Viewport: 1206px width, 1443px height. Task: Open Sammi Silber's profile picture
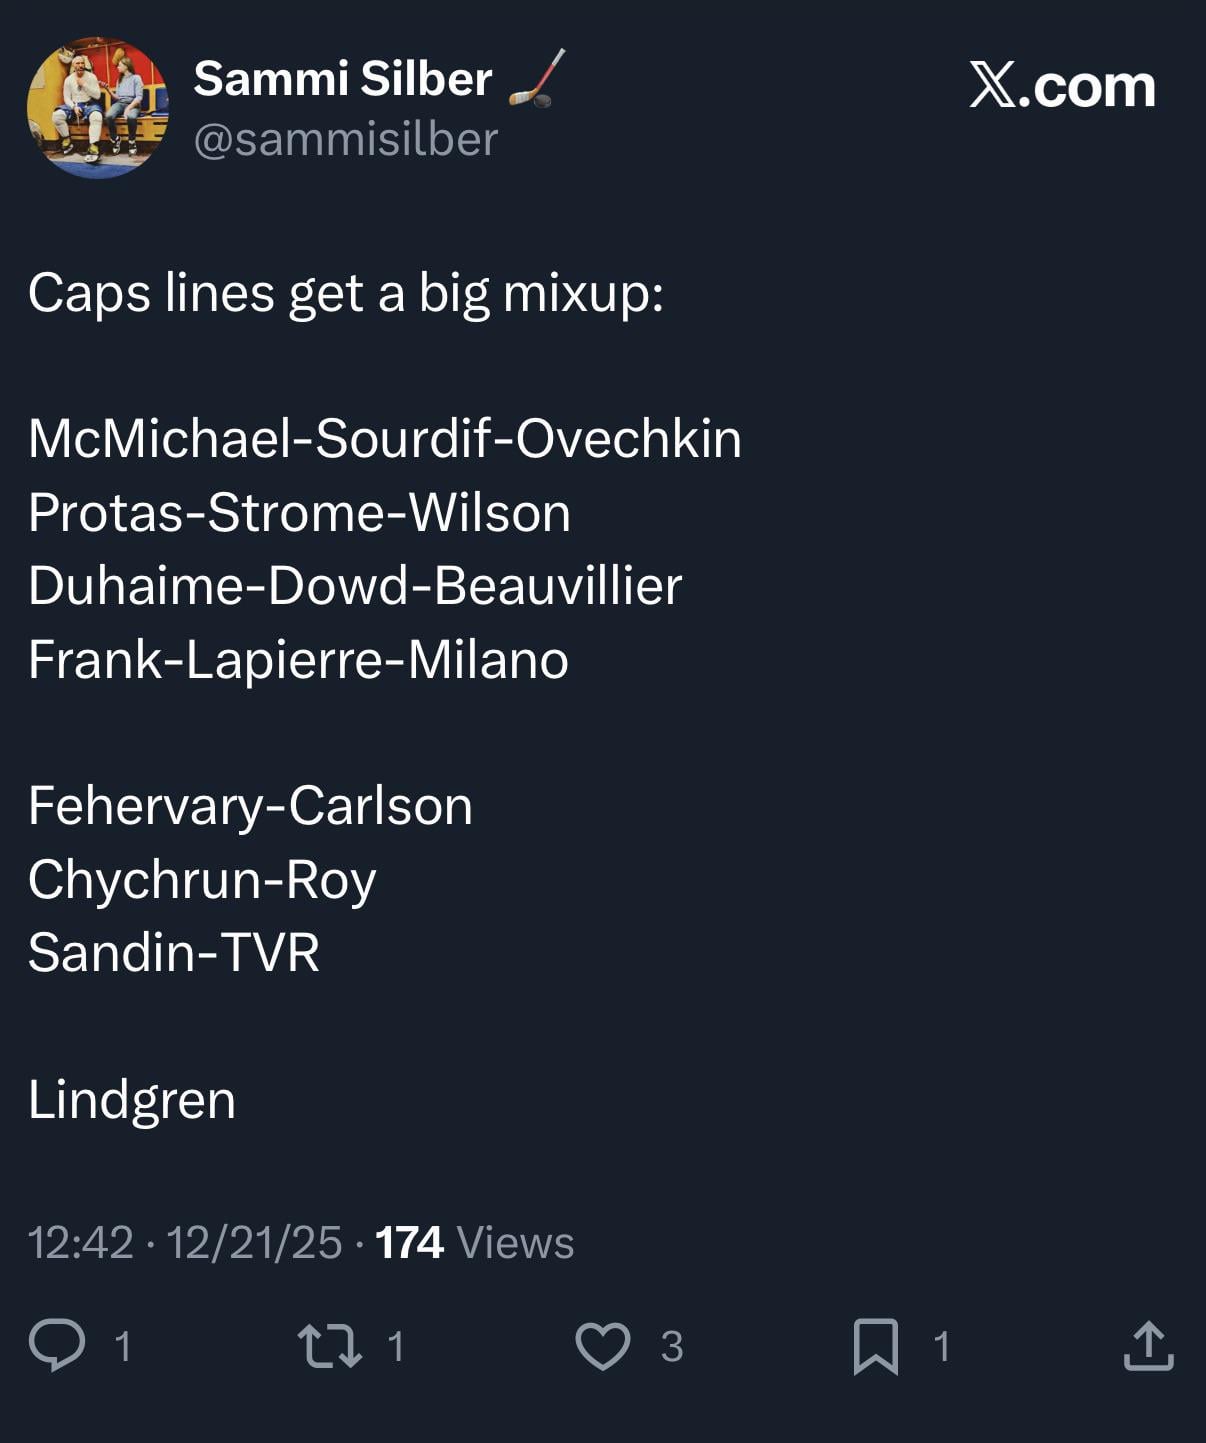point(98,108)
